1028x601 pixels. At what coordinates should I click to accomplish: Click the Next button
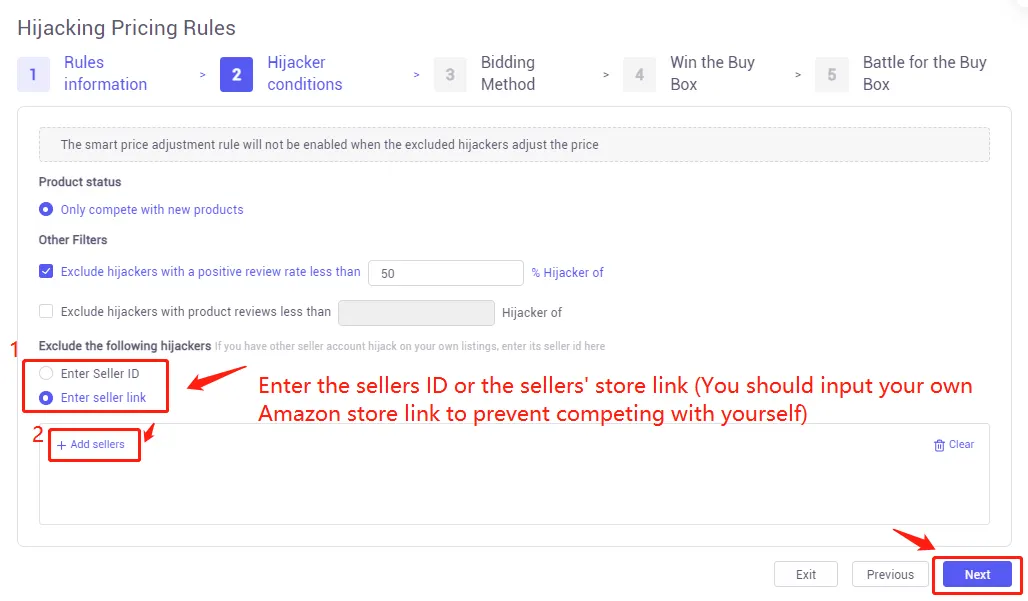click(x=976, y=574)
